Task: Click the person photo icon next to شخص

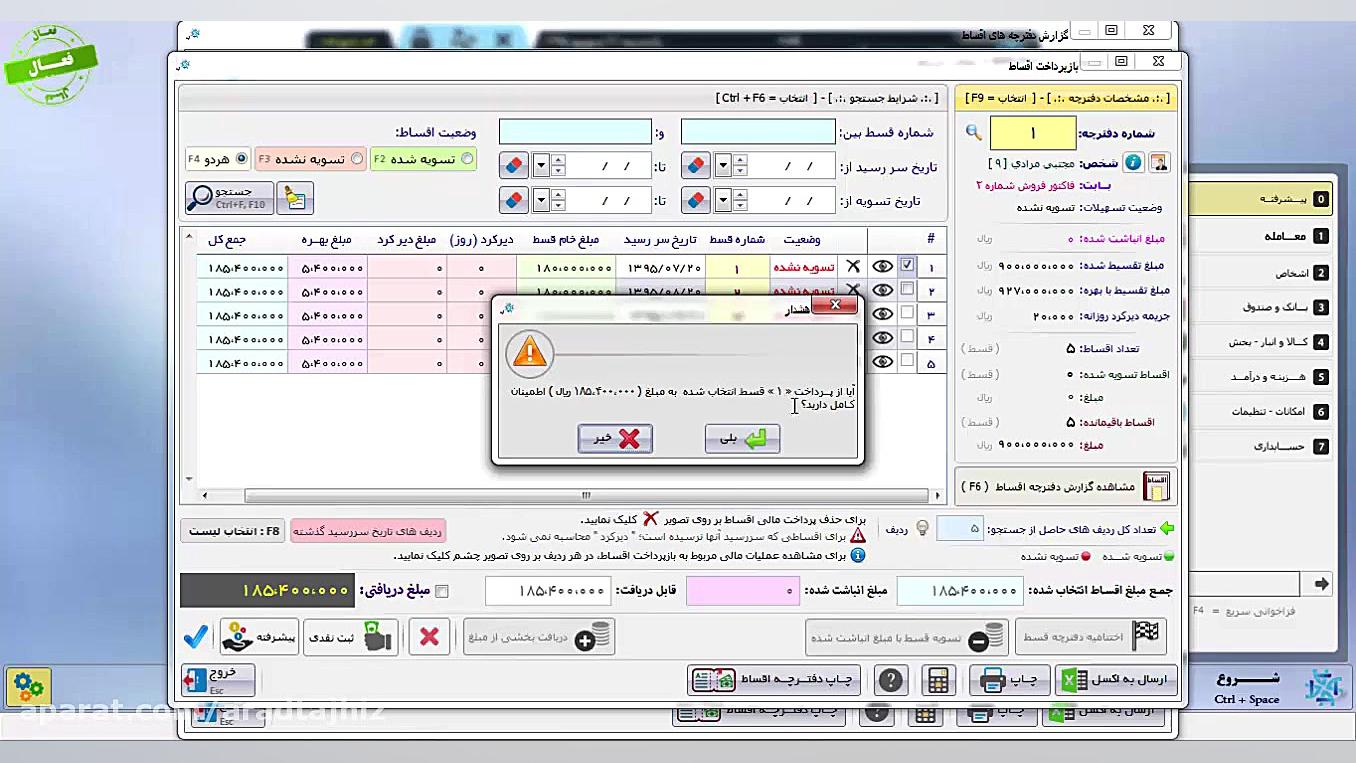Action: [1160, 162]
